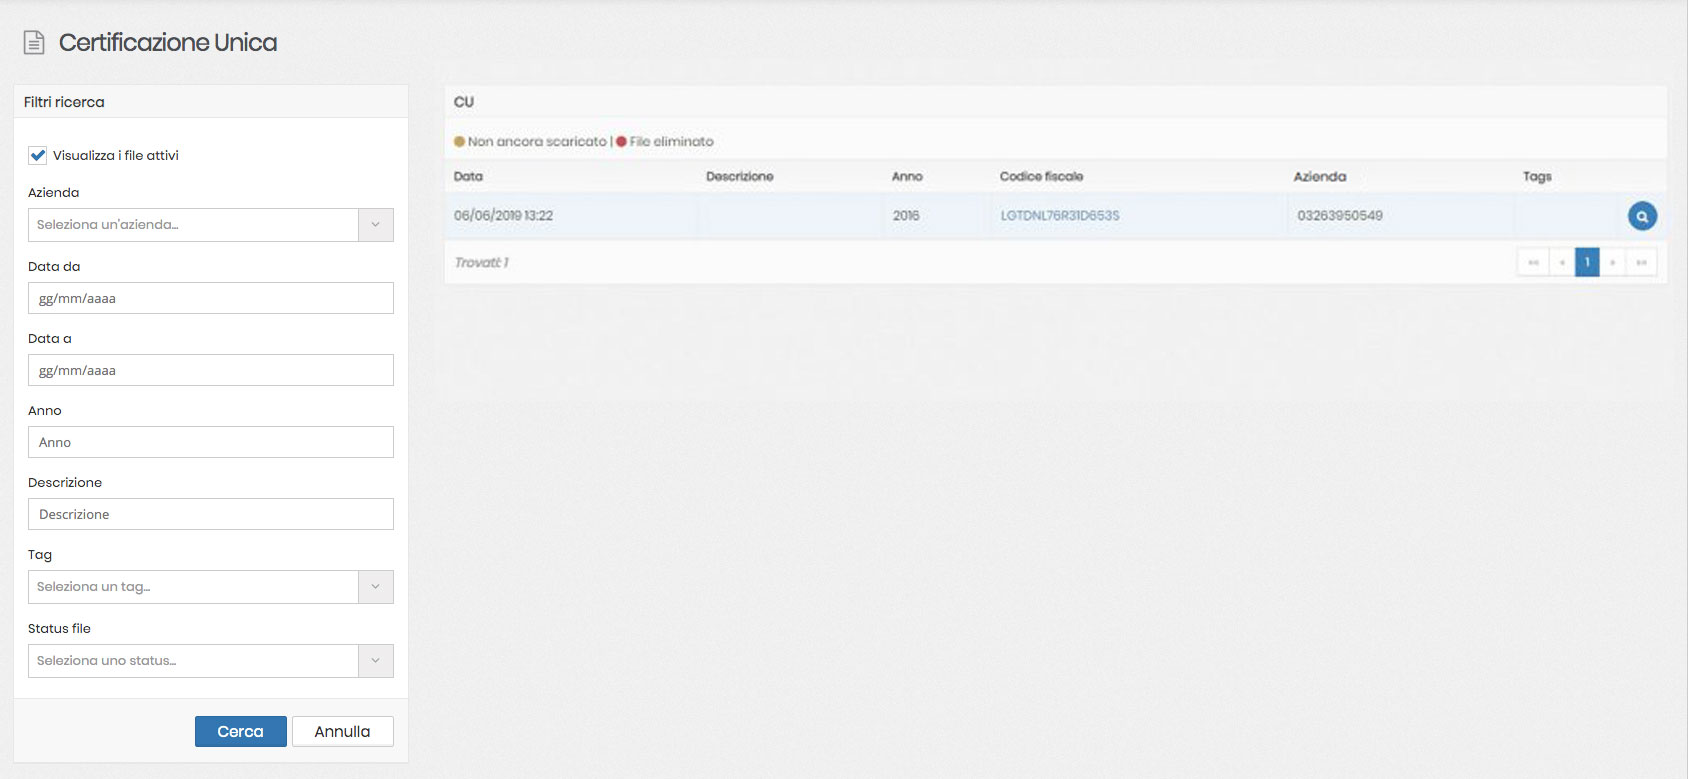Select page 1 in pagination
Image resolution: width=1688 pixels, height=779 pixels.
click(1587, 262)
